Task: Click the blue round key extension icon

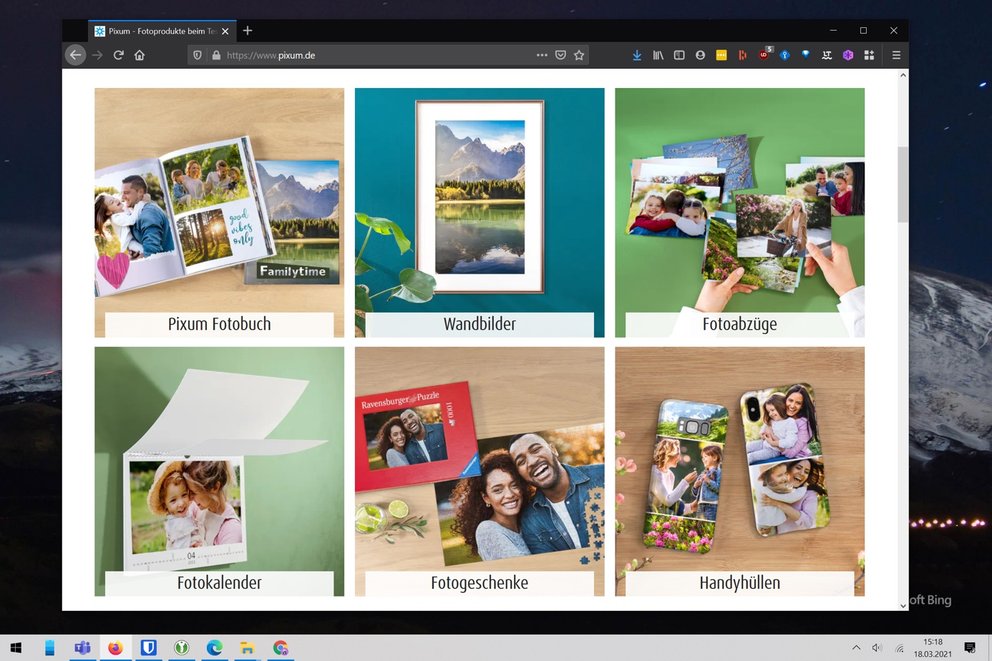Action: coord(784,55)
